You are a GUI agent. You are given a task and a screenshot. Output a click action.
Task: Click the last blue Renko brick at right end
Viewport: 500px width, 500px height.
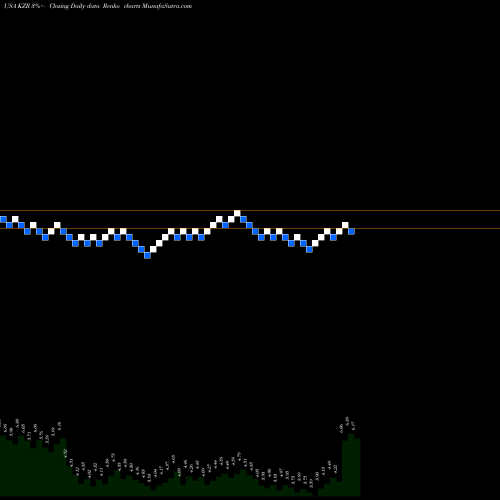click(x=351, y=231)
